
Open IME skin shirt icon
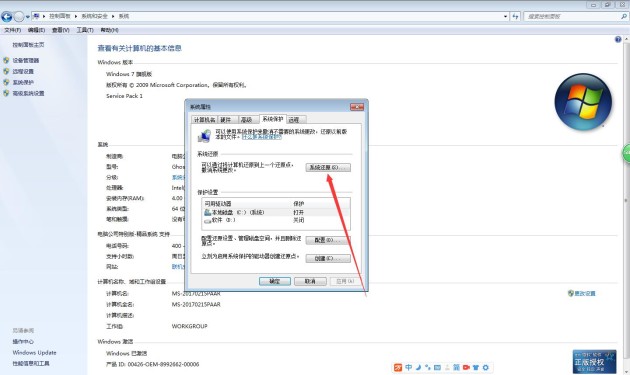point(476,367)
